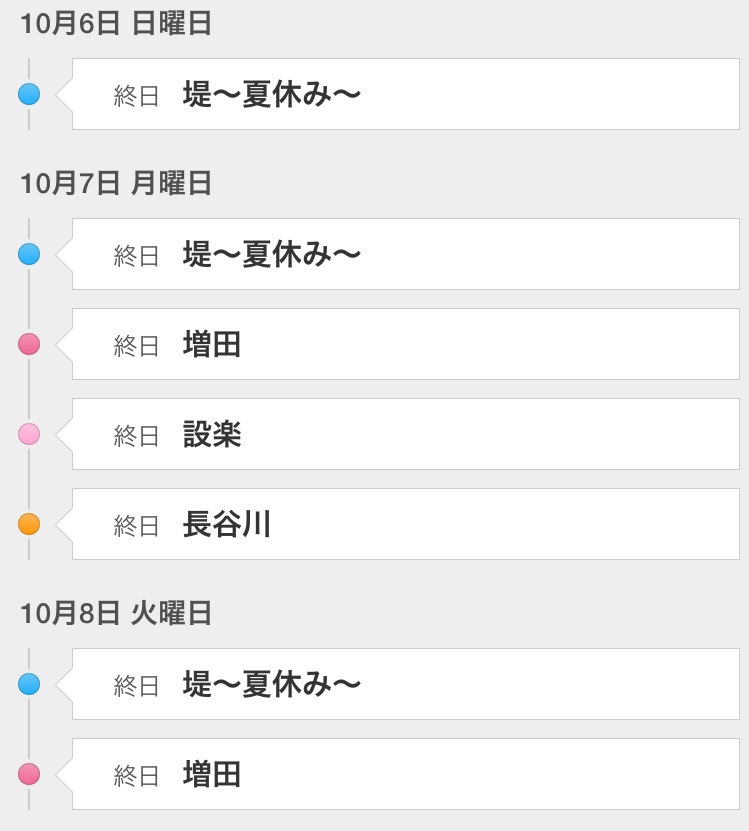Select the 10月6日 日曜日 date header
Image resolution: width=749 pixels, height=831 pixels.
[x=116, y=24]
